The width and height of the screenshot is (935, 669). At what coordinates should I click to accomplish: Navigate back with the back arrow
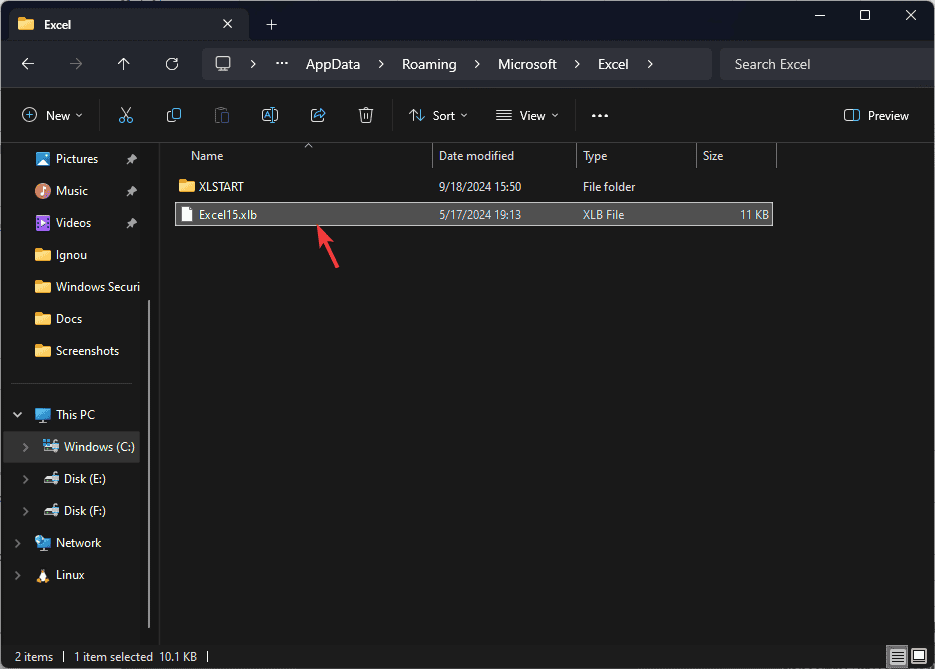click(28, 64)
